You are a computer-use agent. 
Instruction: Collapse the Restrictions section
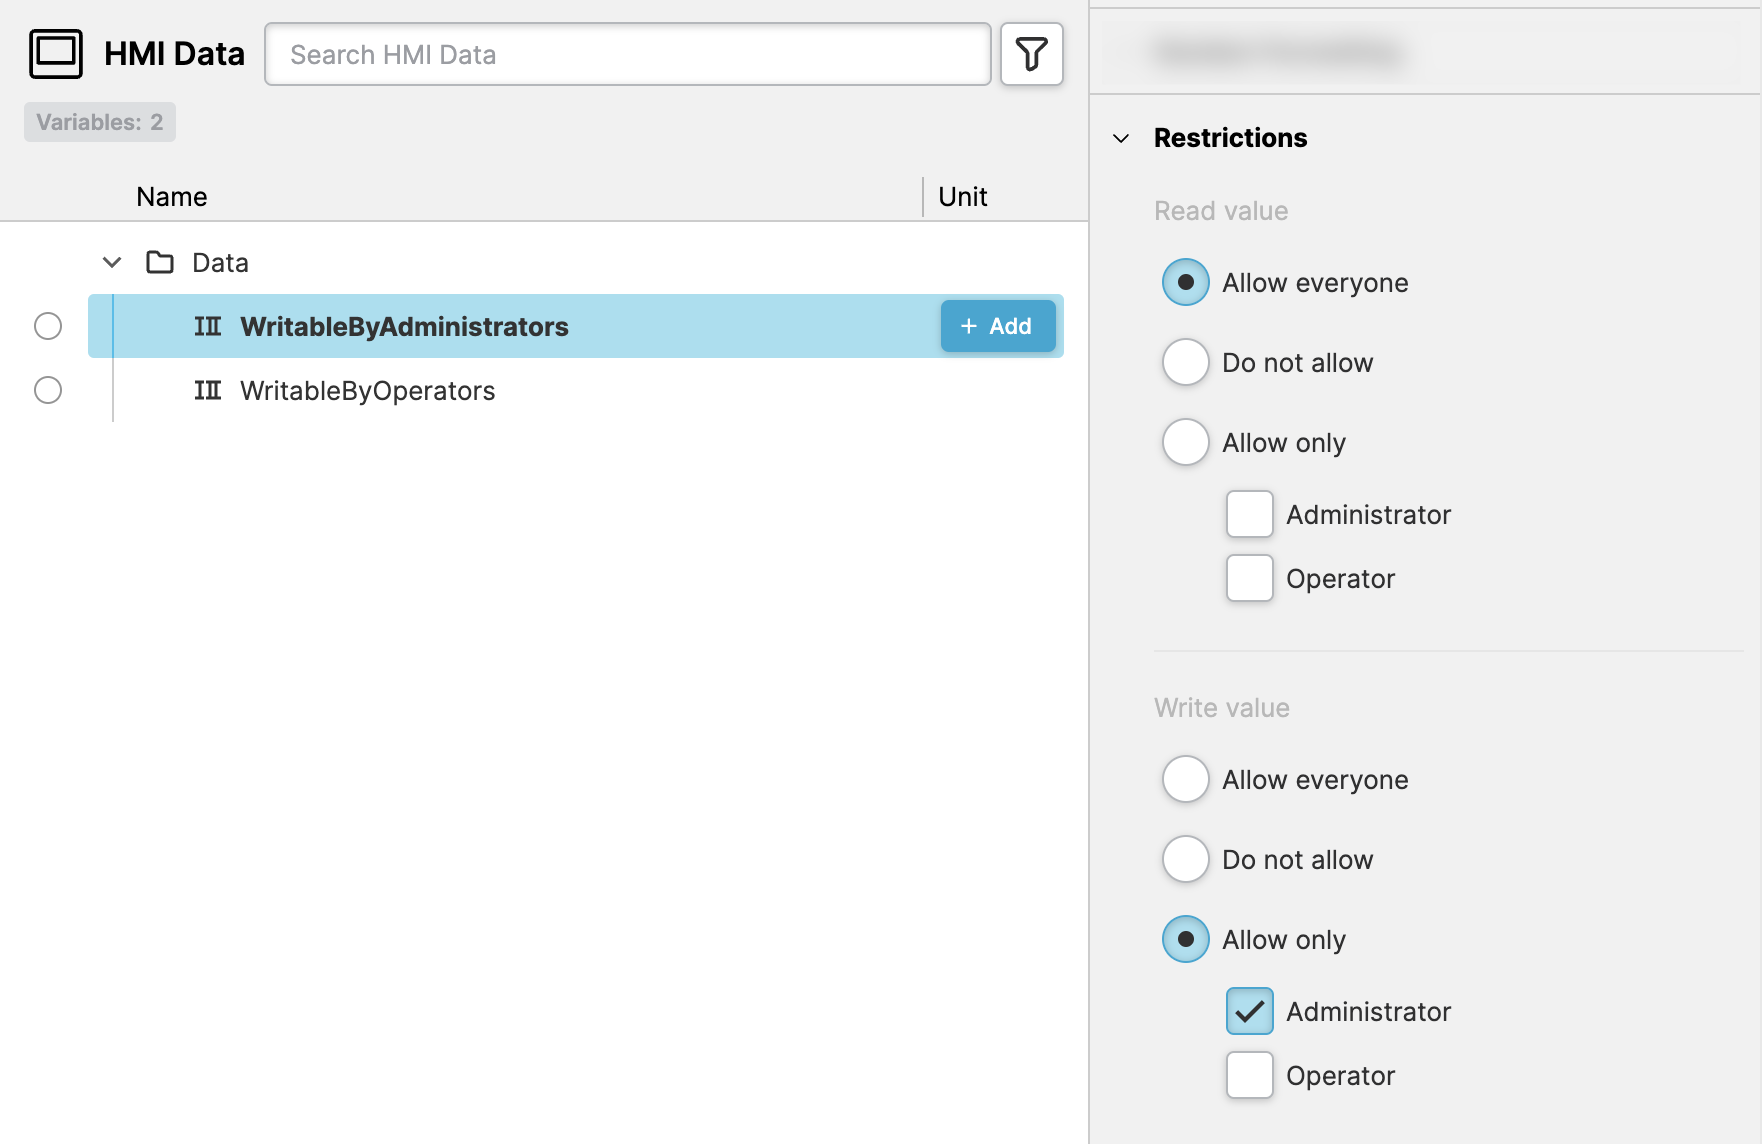coord(1121,138)
